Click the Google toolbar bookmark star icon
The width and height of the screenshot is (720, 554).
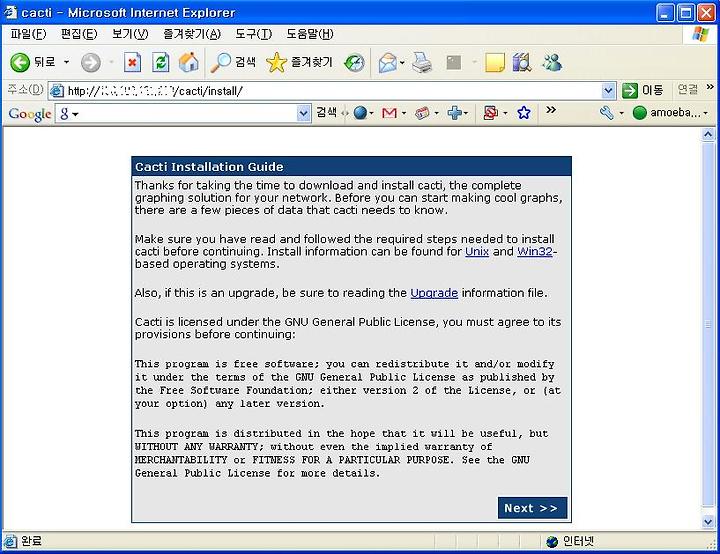tap(523, 113)
